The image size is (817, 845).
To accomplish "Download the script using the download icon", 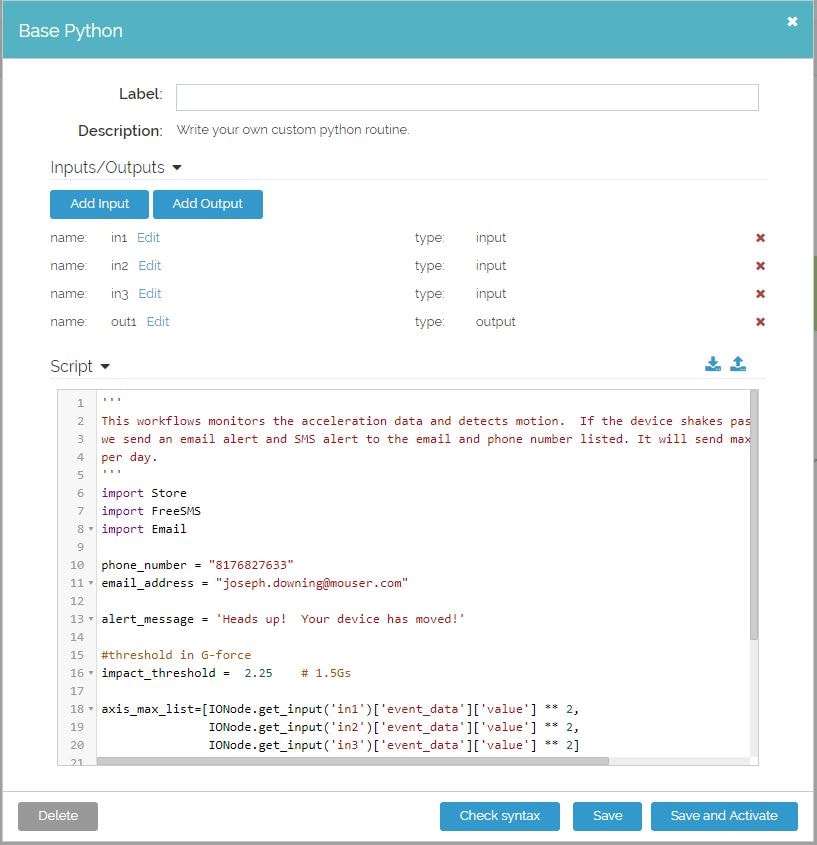I will pyautogui.click(x=713, y=364).
